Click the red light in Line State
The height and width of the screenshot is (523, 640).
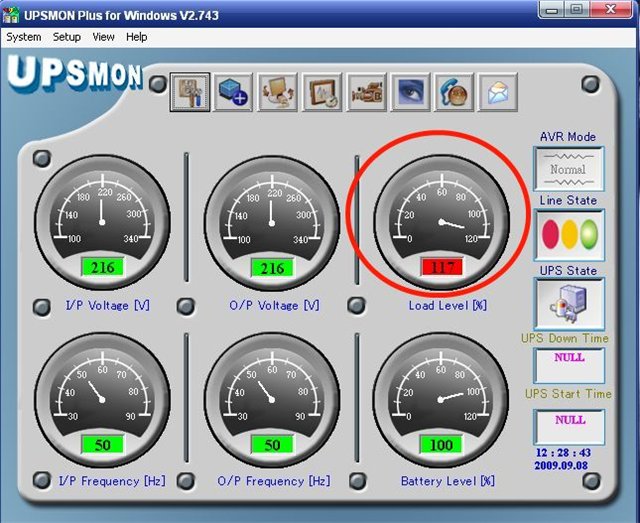click(550, 234)
